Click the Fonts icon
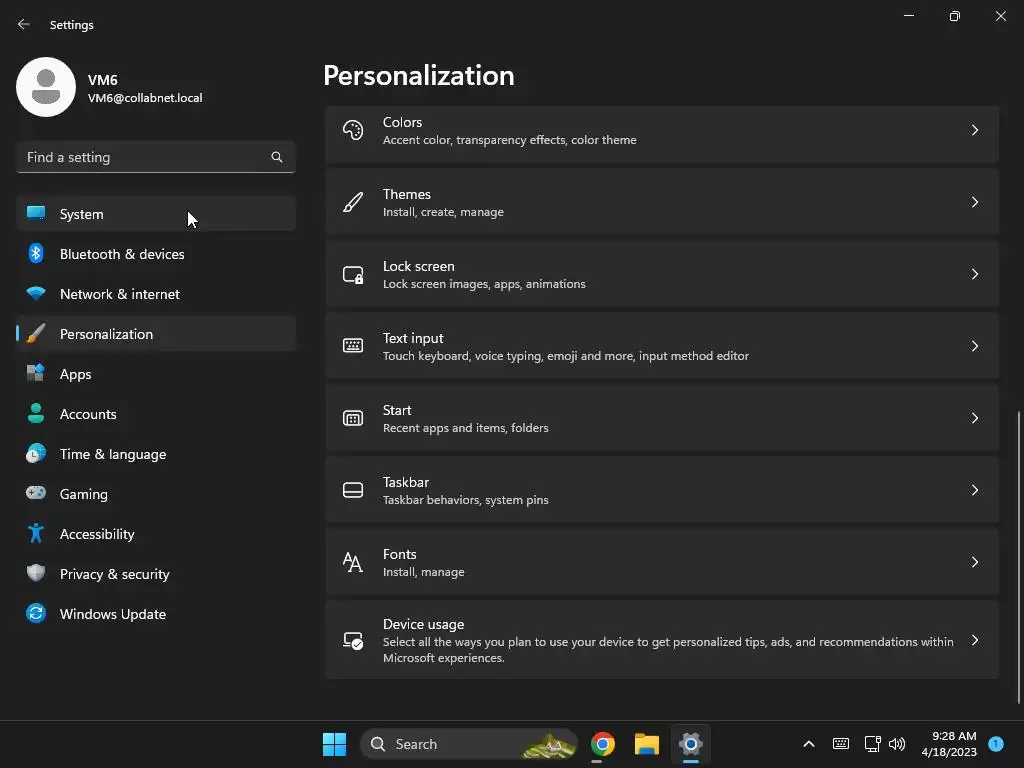This screenshot has width=1024, height=768. click(x=353, y=562)
